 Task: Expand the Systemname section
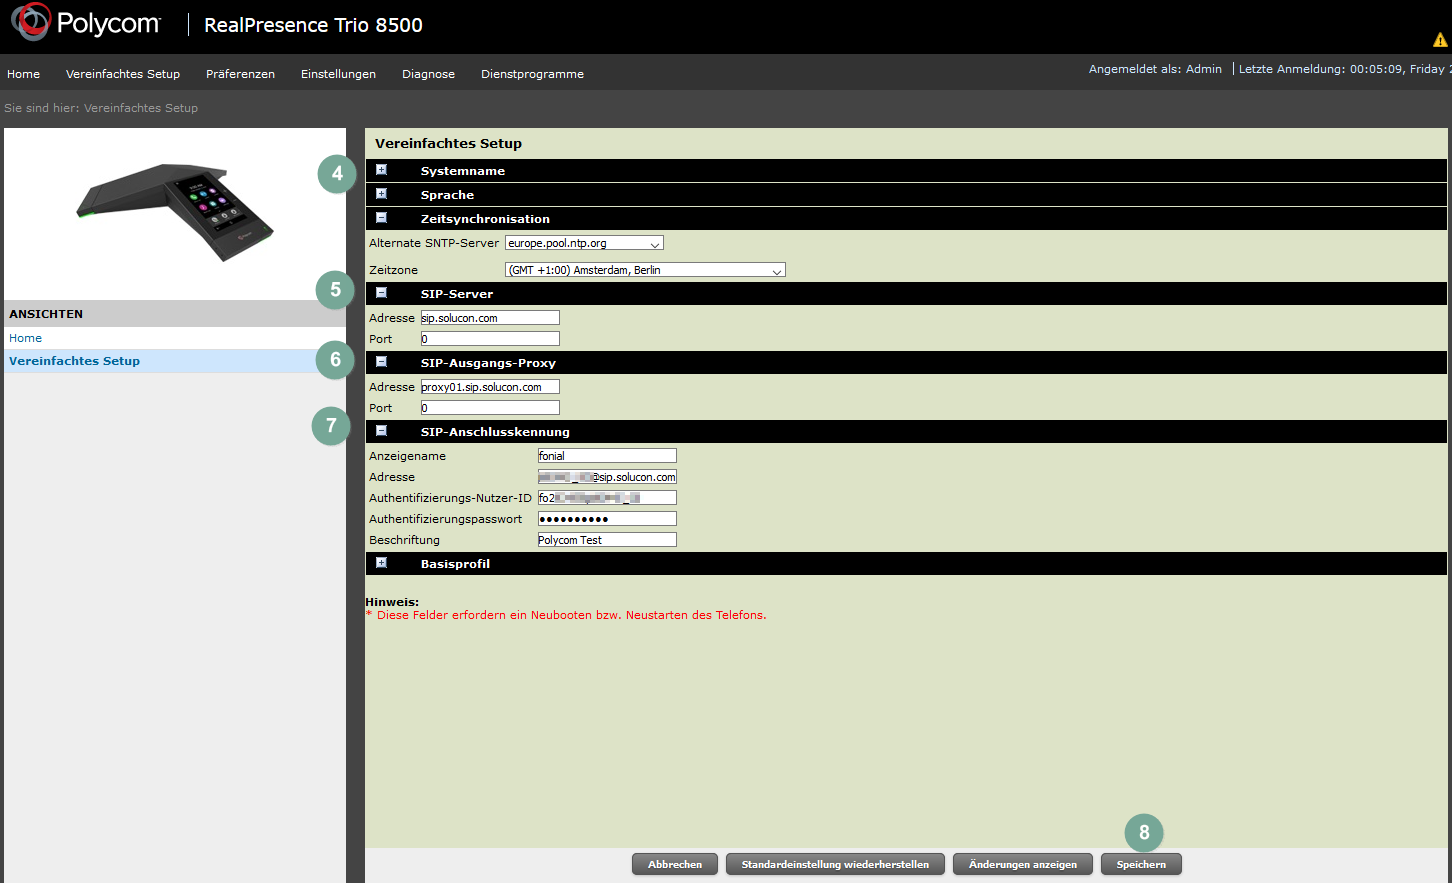click(x=381, y=170)
